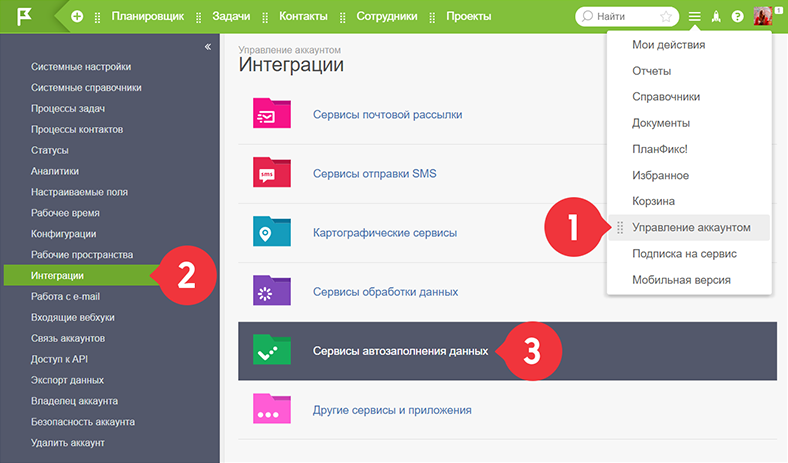This screenshot has width=788, height=463.
Task: Open Настраиваемые поля in sidebar
Action: click(79, 192)
